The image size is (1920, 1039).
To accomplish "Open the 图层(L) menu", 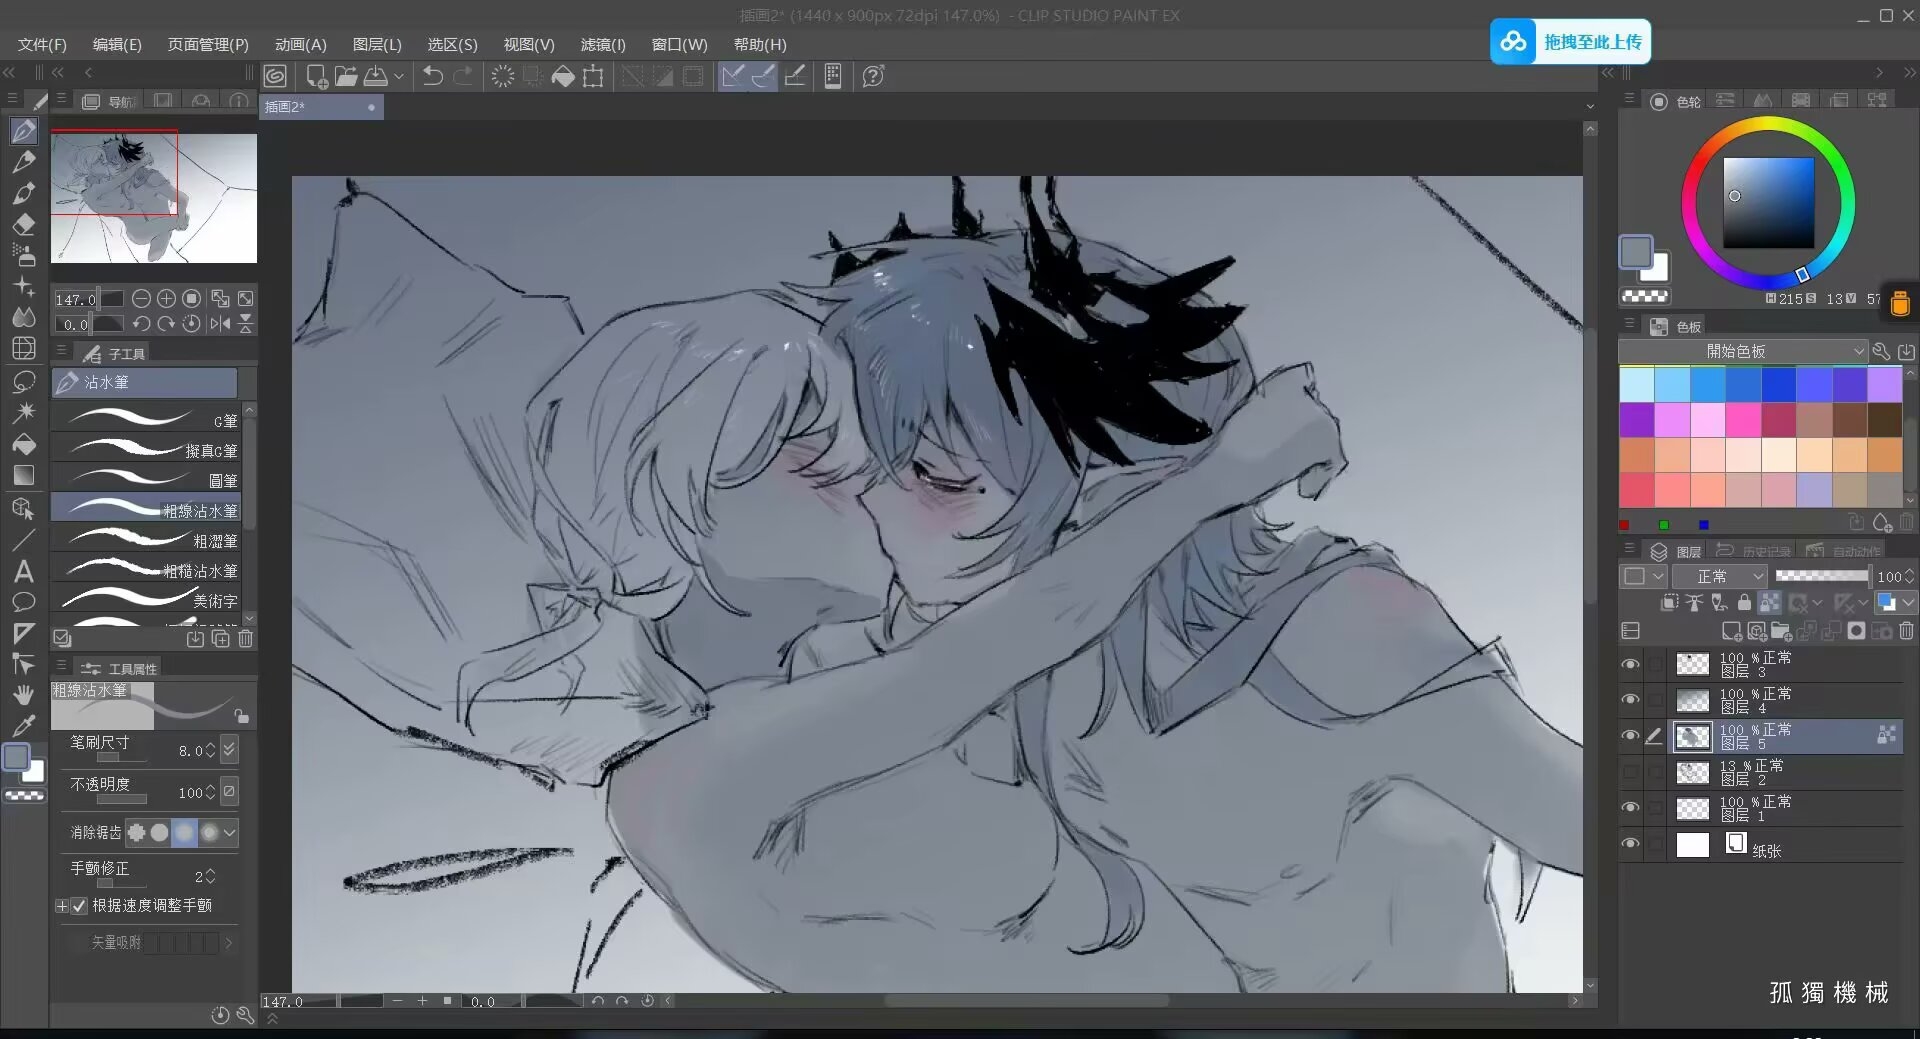I will click(377, 45).
